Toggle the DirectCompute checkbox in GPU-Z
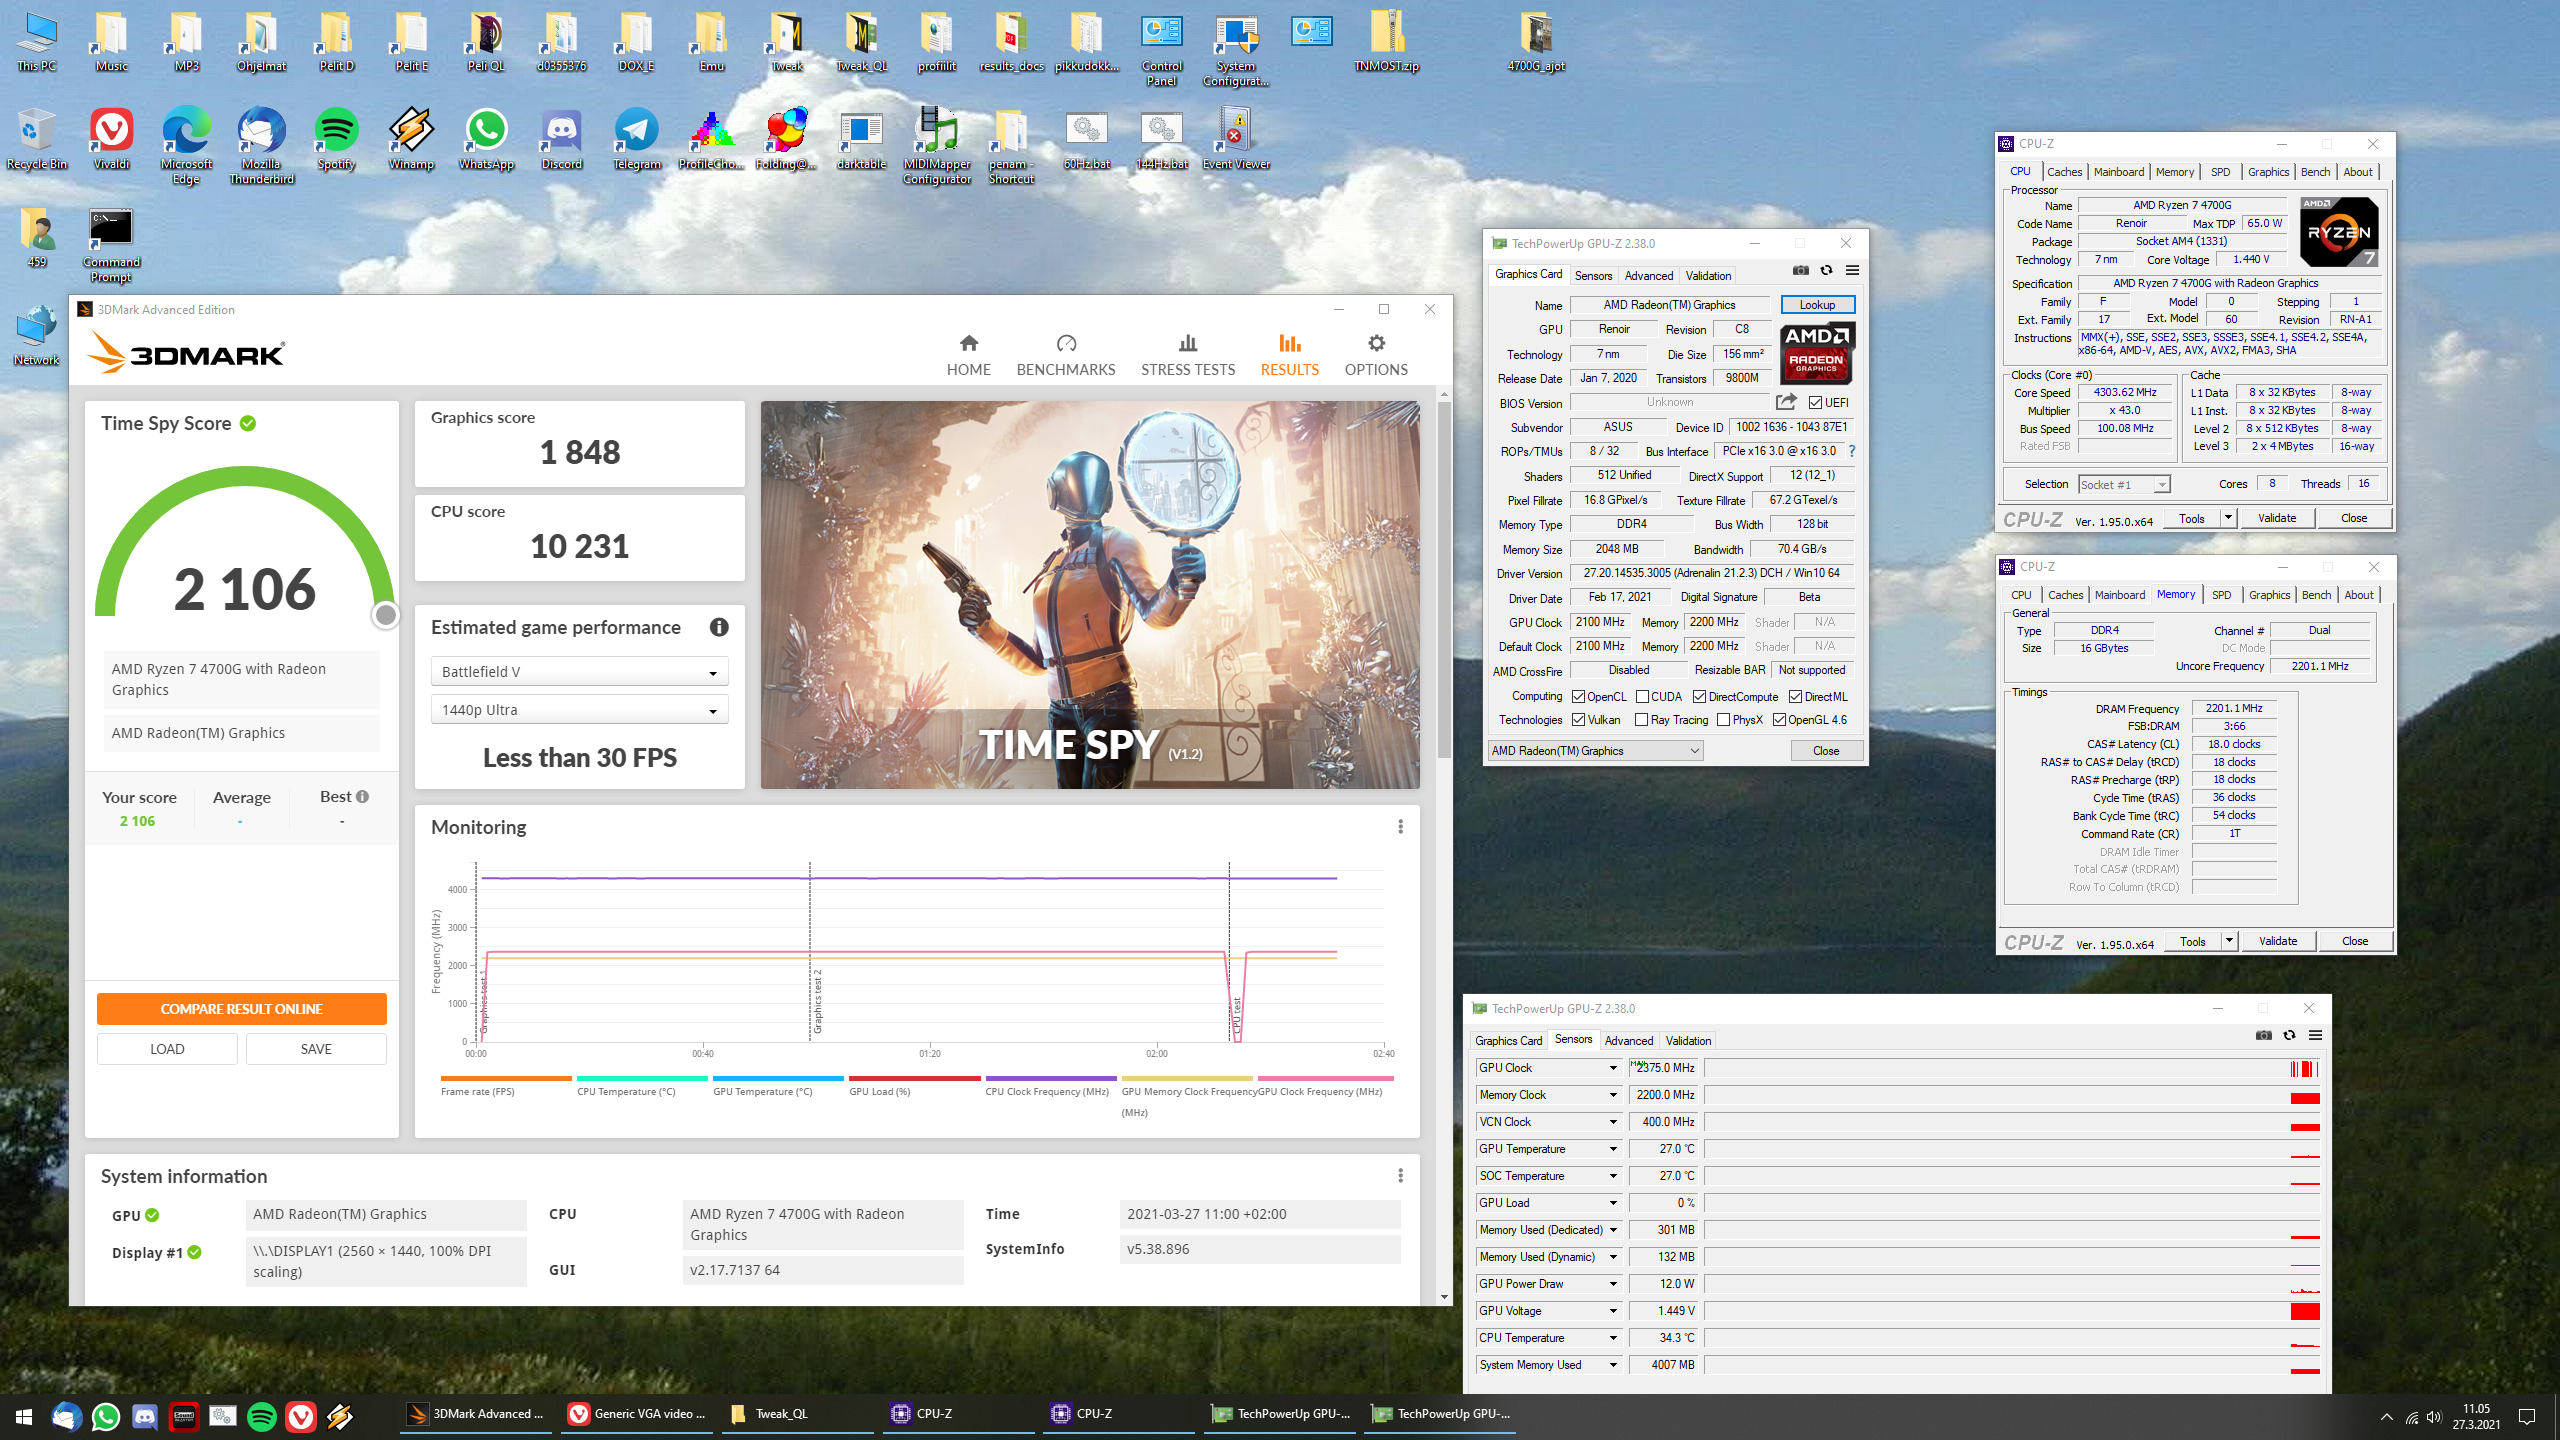The height and width of the screenshot is (1440, 2560). coord(1699,697)
